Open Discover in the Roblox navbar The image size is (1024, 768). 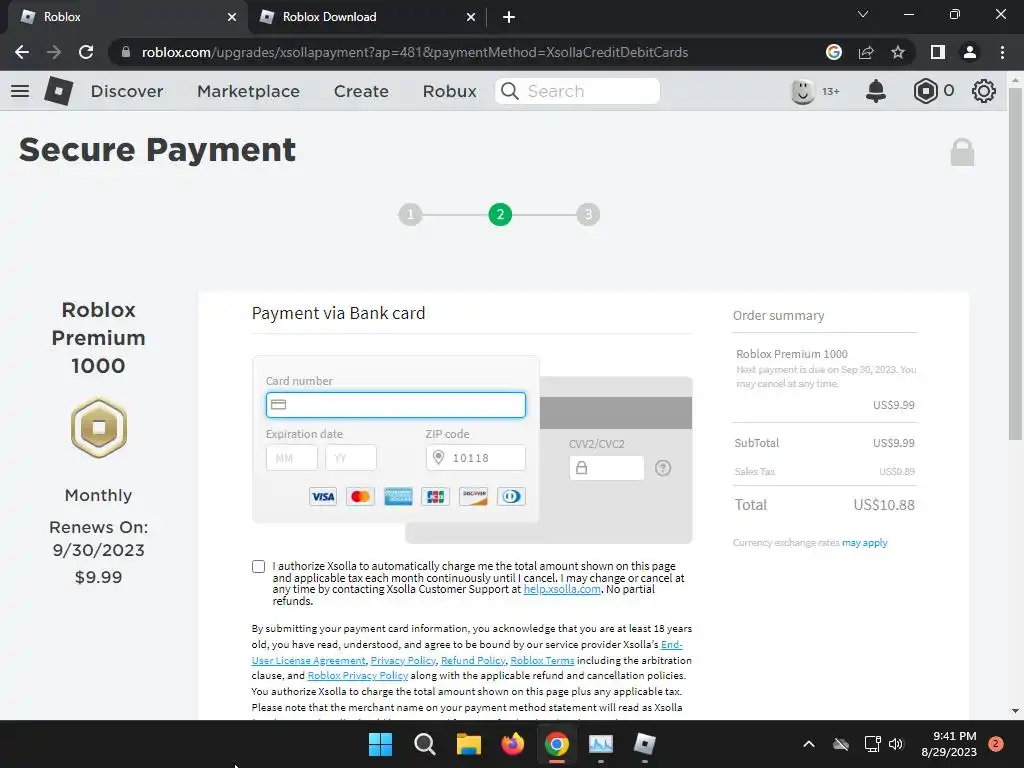(x=127, y=91)
